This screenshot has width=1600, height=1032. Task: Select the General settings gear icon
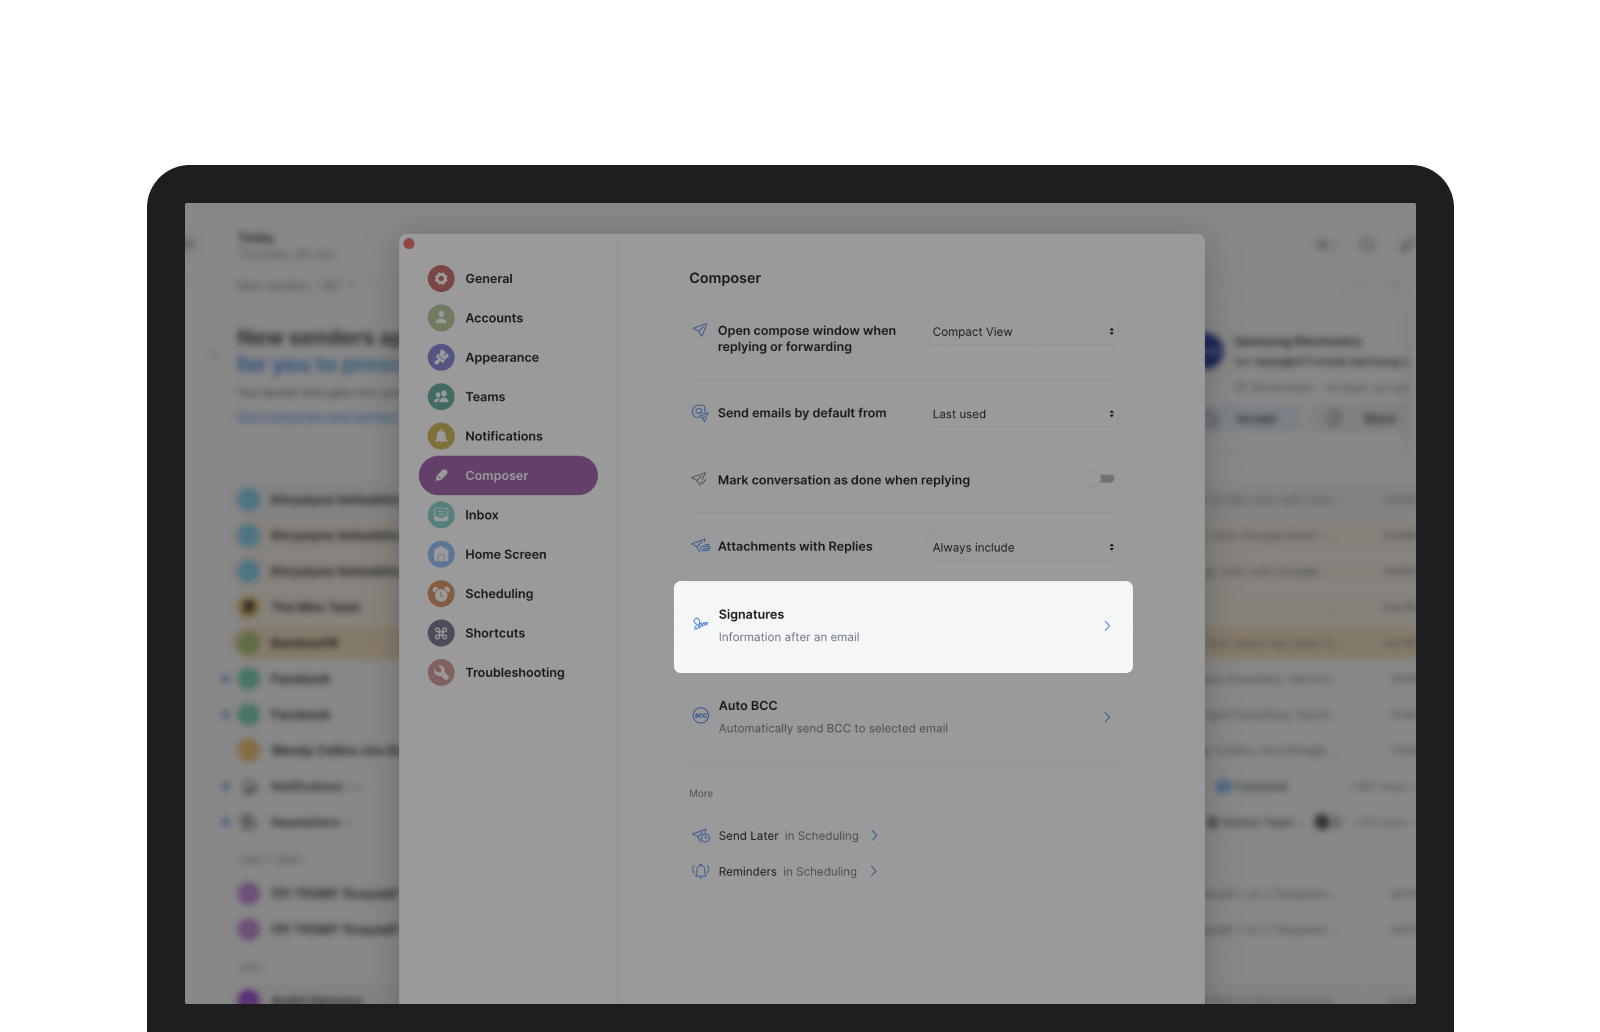tap(441, 278)
